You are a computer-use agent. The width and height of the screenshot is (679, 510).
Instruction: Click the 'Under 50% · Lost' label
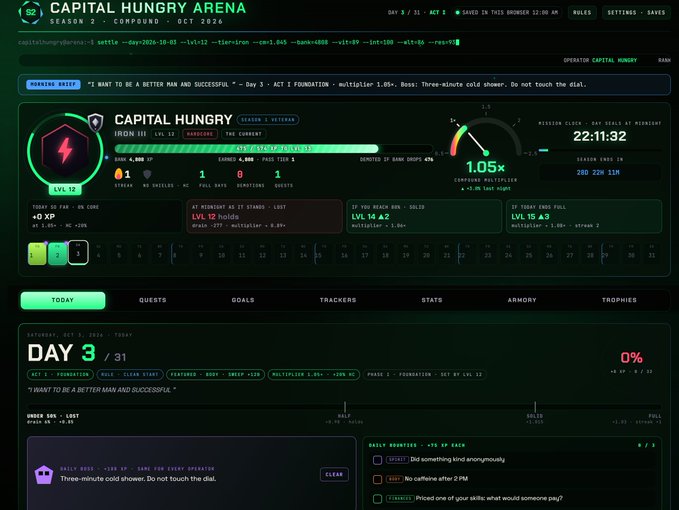coord(53,416)
